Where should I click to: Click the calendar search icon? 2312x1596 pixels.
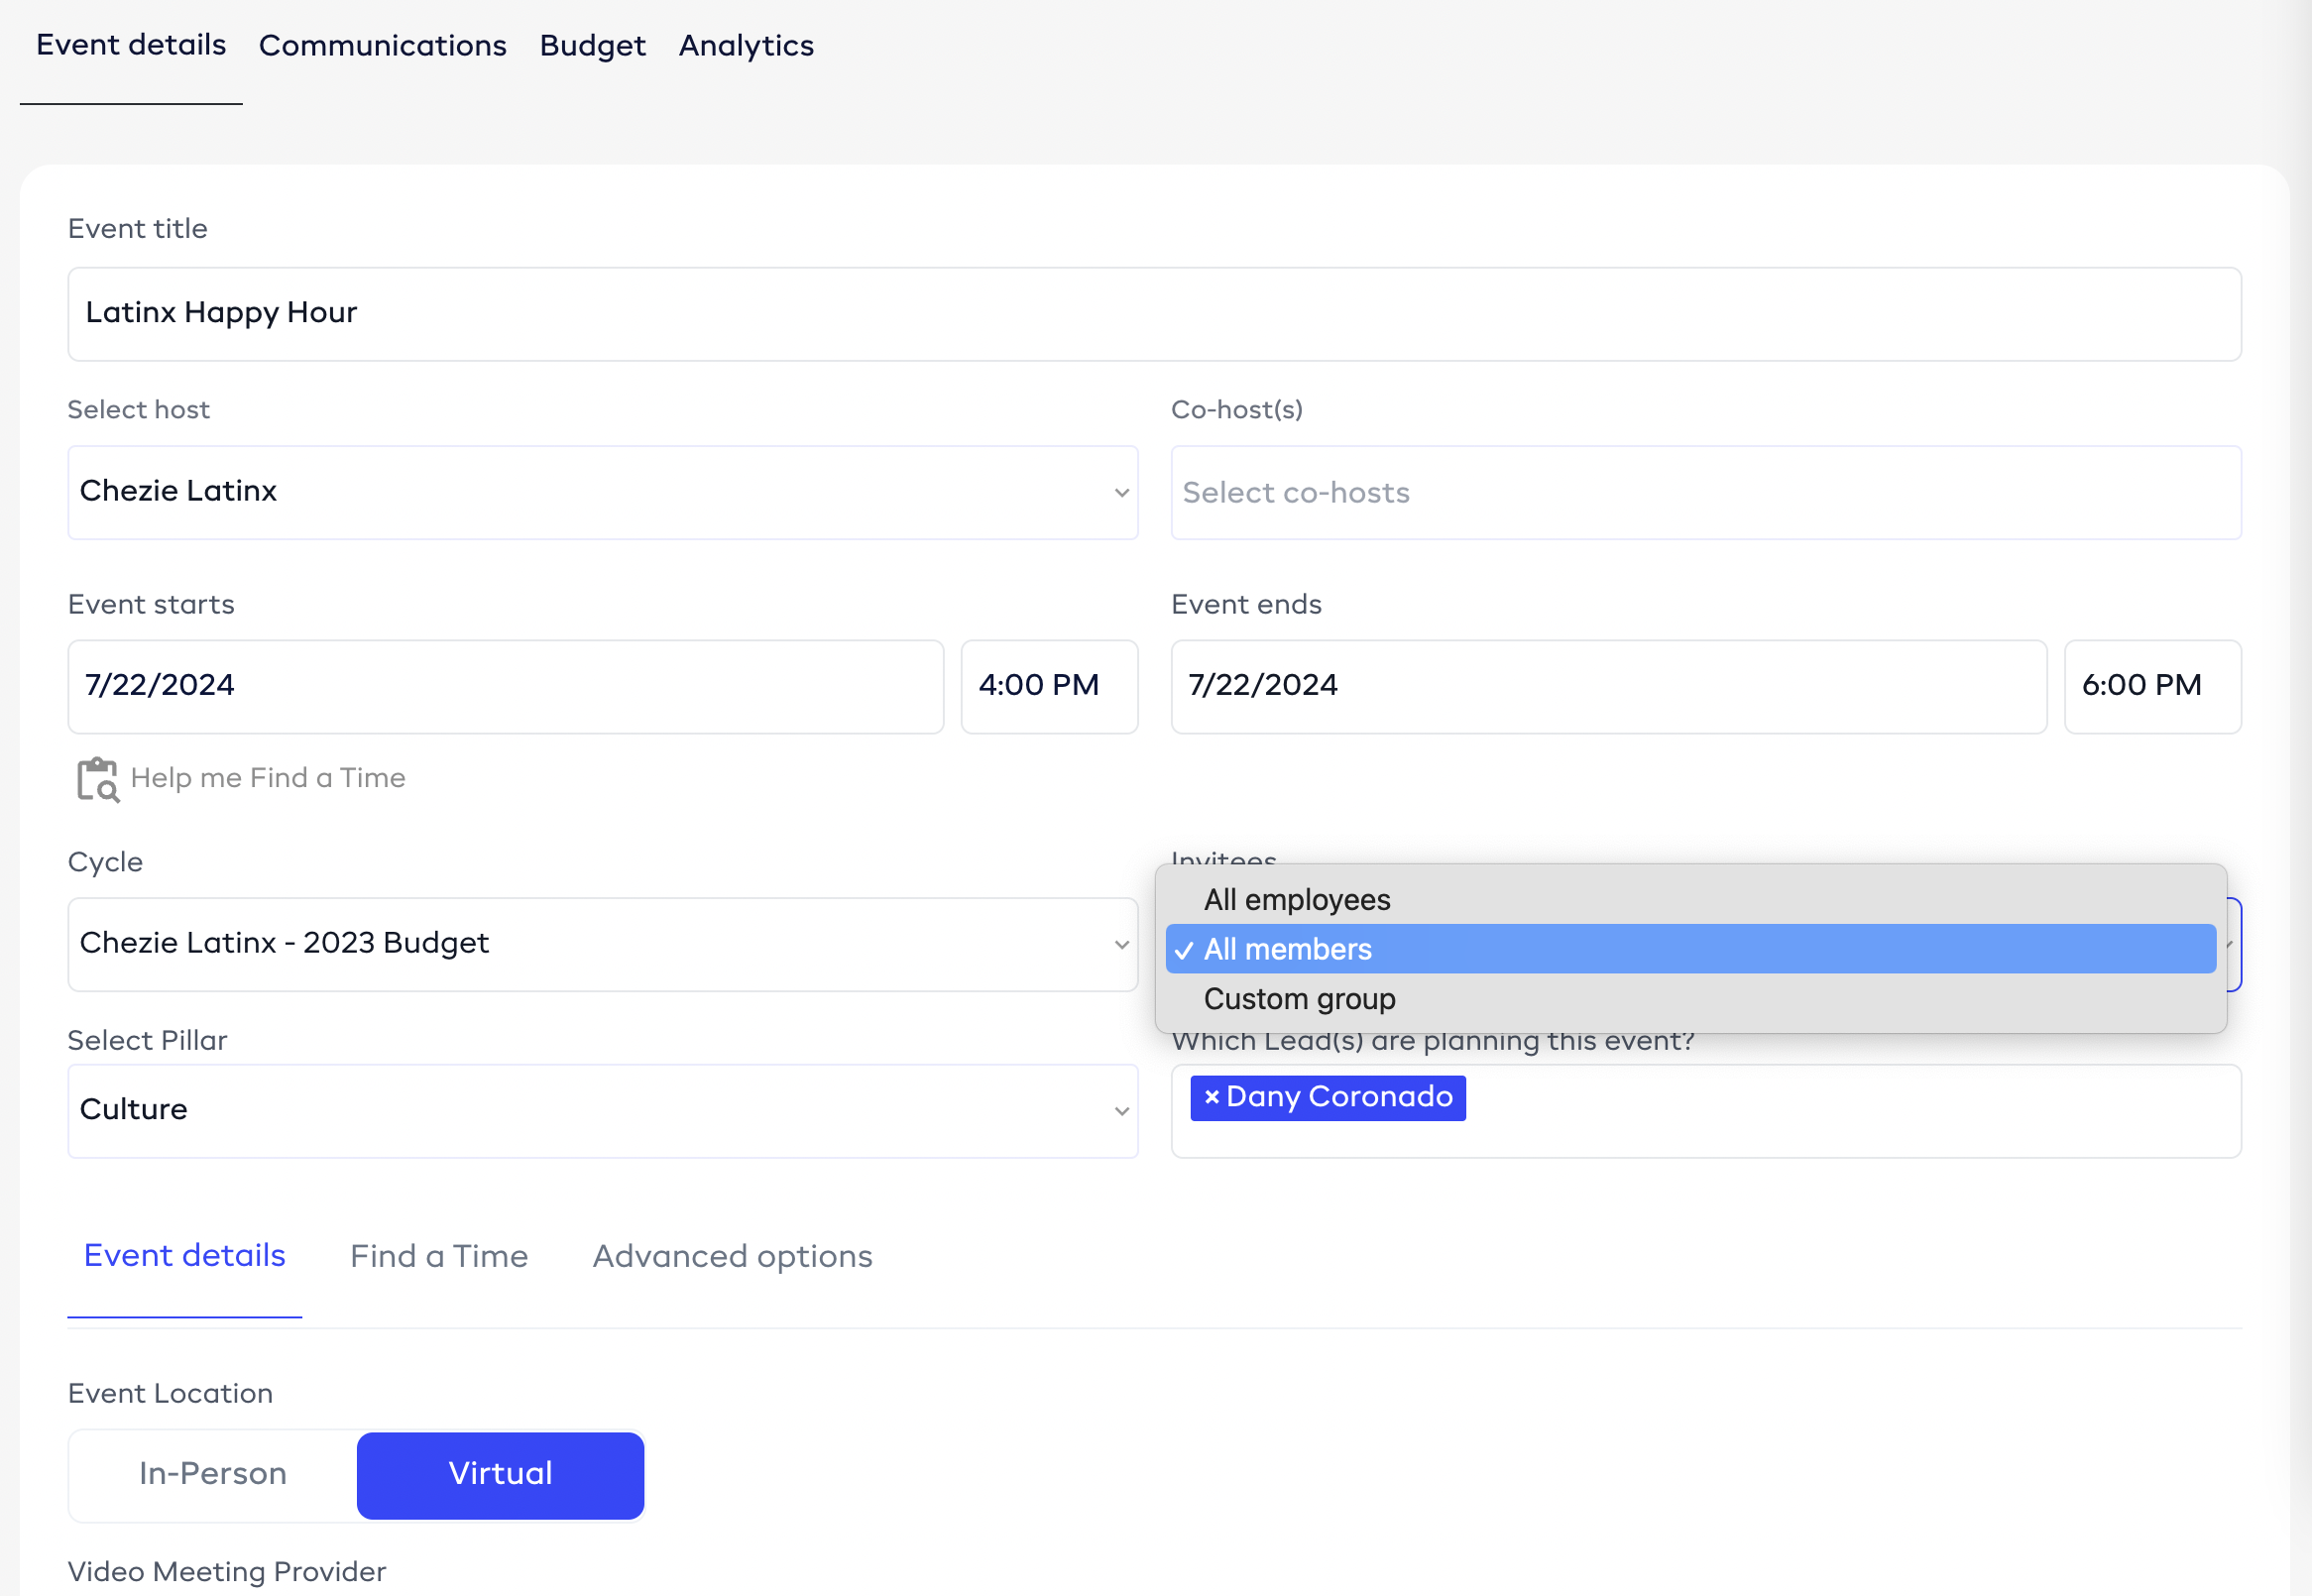click(98, 779)
